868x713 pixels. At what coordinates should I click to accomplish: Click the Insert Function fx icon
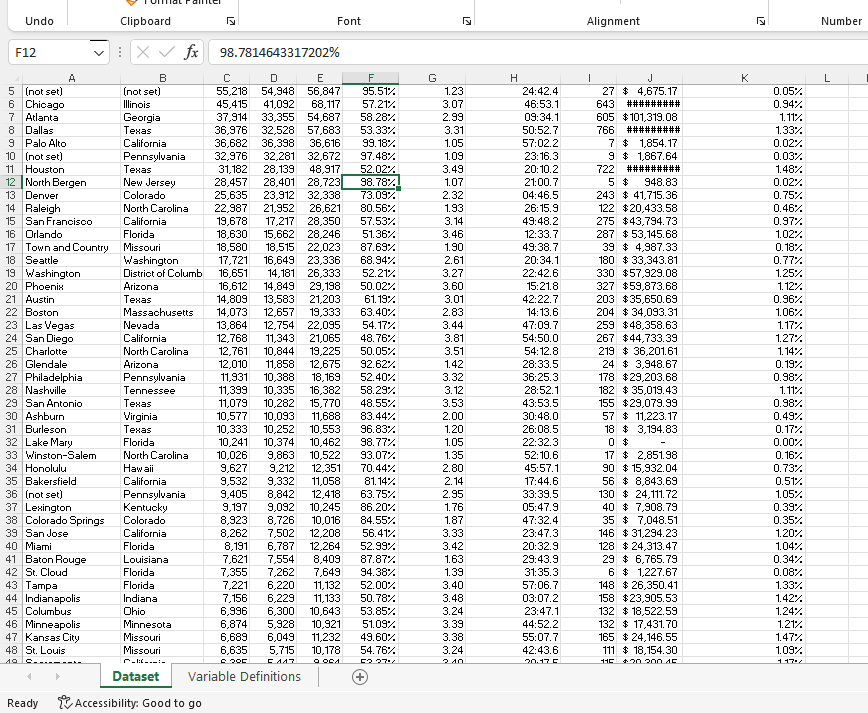point(191,53)
